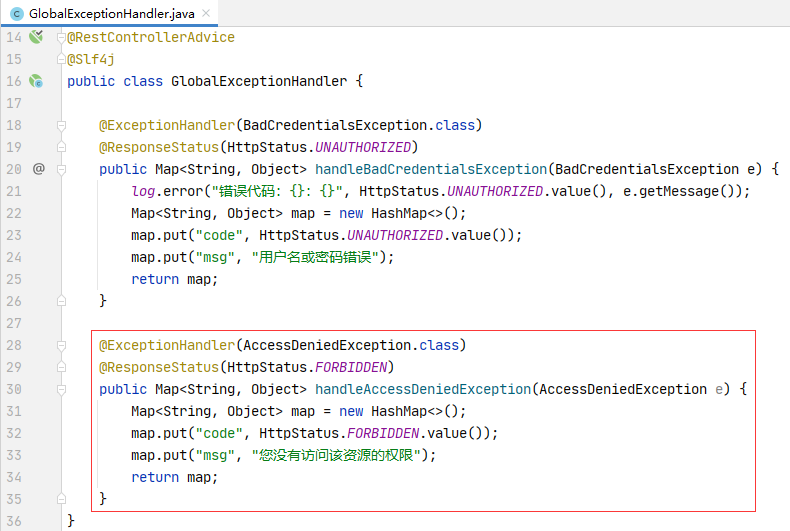Collapse the handleAccessDeniedException method fold at line 30

pos(61,389)
